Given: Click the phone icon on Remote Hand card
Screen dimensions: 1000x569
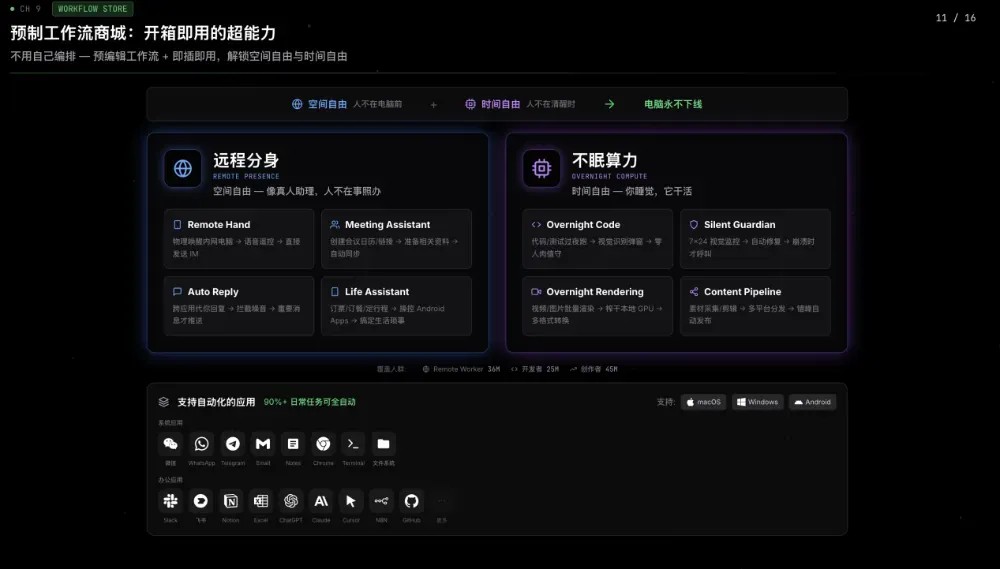Looking at the screenshot, I should tap(177, 225).
